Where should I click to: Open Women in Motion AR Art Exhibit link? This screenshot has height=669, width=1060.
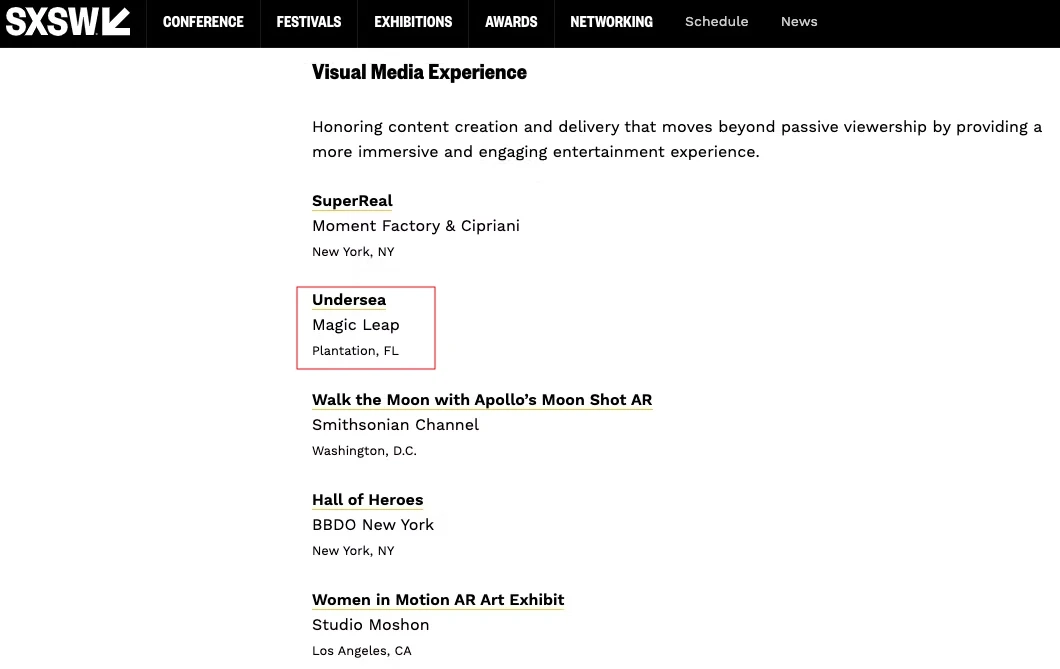pyautogui.click(x=438, y=599)
